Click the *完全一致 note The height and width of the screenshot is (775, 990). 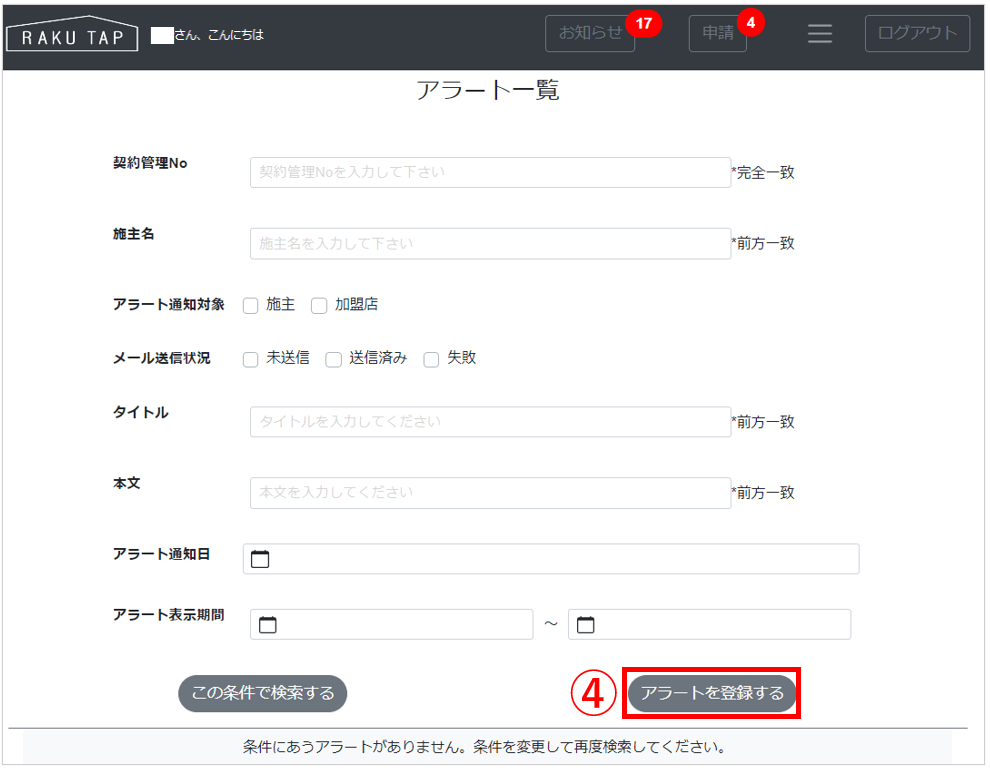(763, 172)
